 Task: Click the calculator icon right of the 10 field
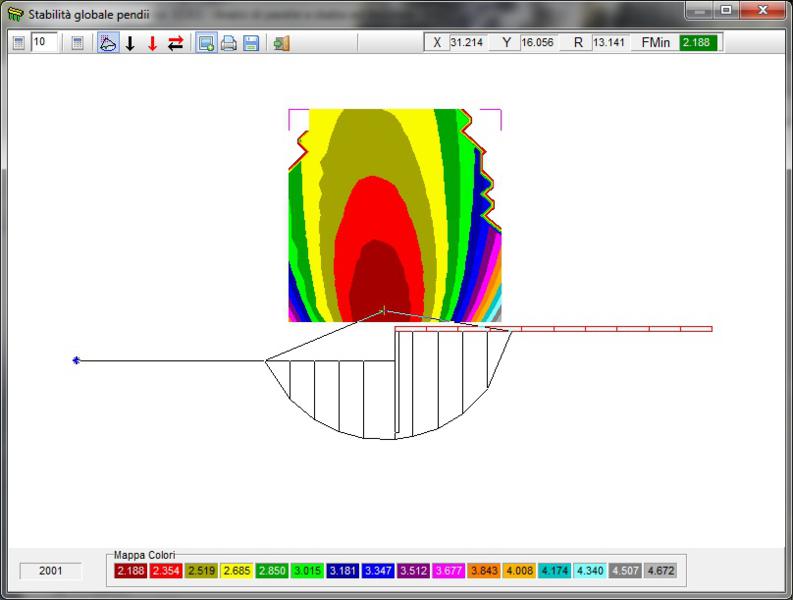pos(77,43)
